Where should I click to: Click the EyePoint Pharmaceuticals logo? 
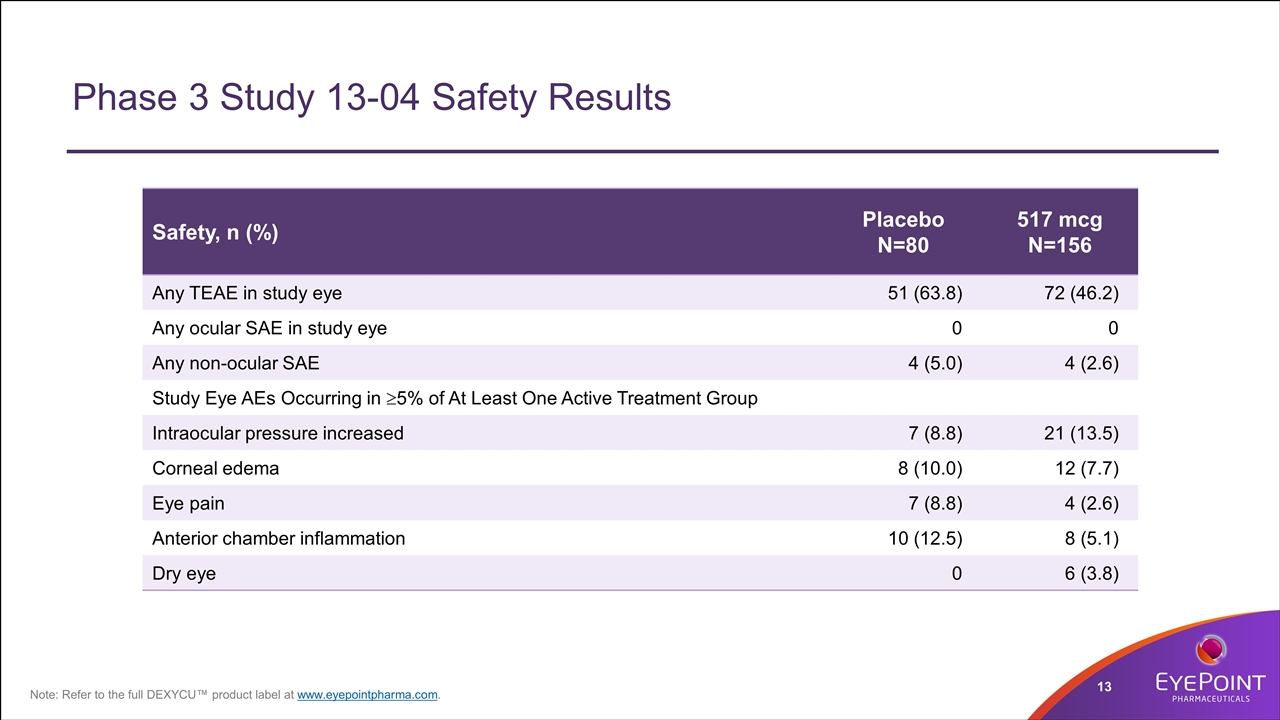(x=1210, y=668)
